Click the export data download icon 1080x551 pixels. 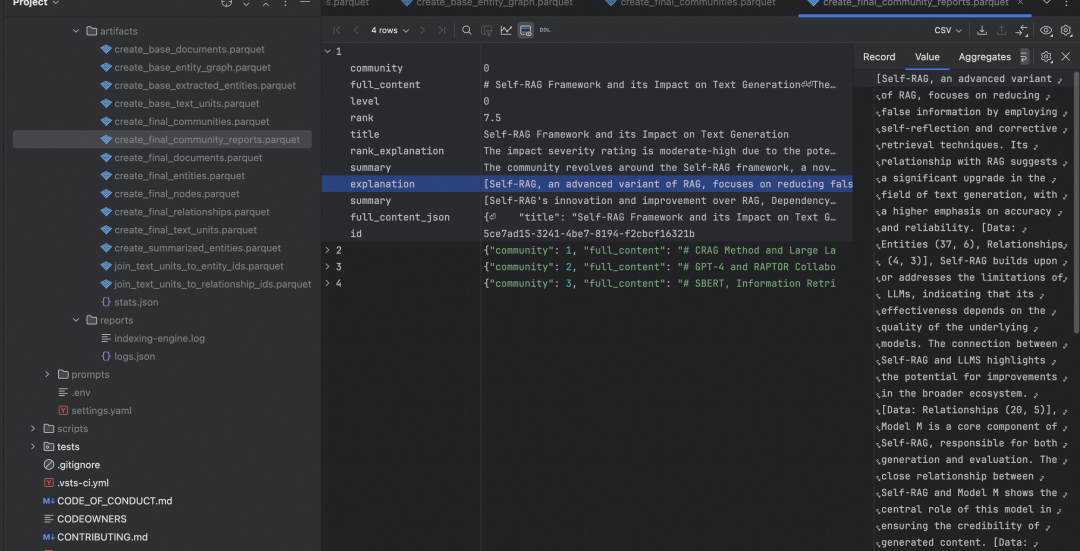point(982,31)
